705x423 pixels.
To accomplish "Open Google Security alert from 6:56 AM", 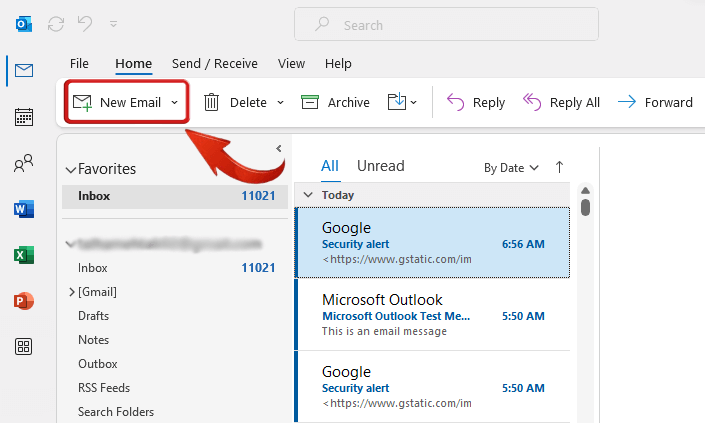I will click(433, 243).
